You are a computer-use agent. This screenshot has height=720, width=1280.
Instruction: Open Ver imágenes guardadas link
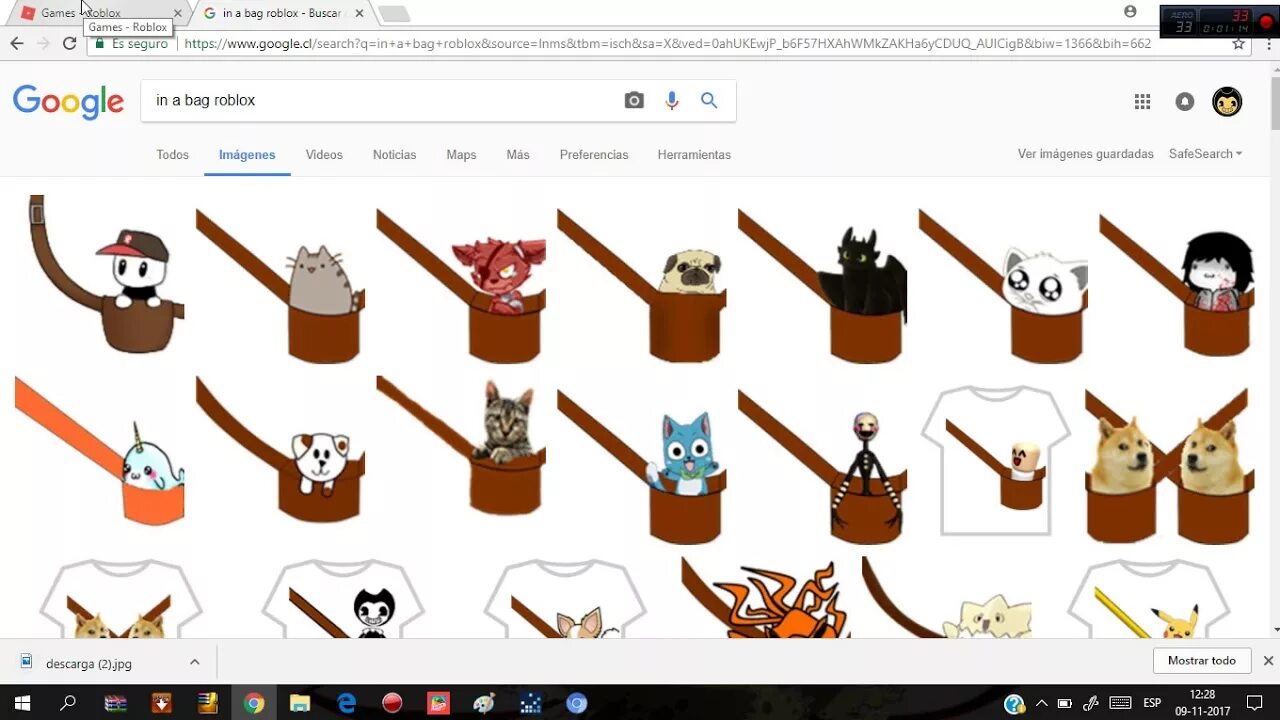coord(1085,154)
